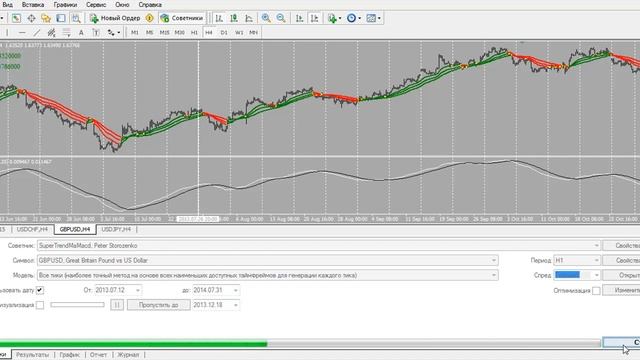Enable the visualization checkbox
This screenshot has width=640, height=360.
point(40,305)
